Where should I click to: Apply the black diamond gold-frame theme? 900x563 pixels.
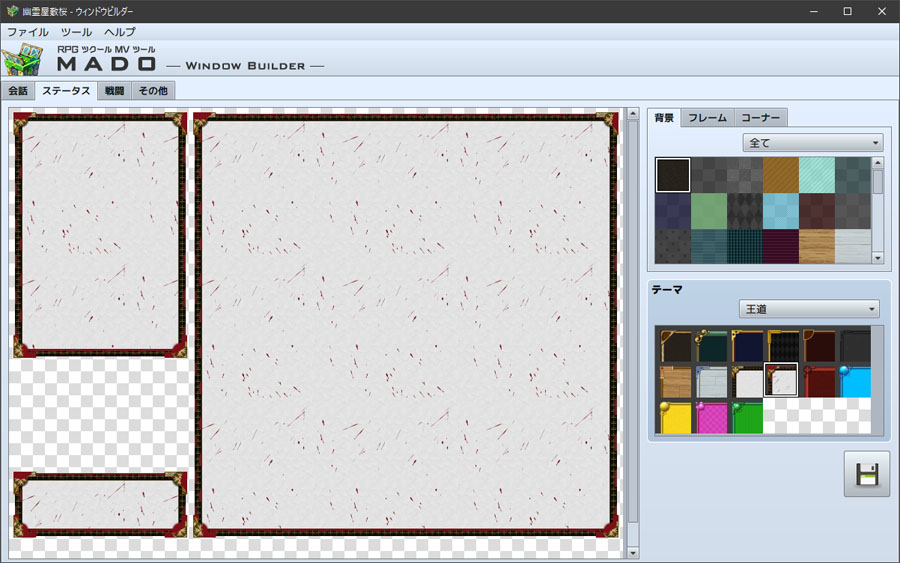click(x=783, y=345)
